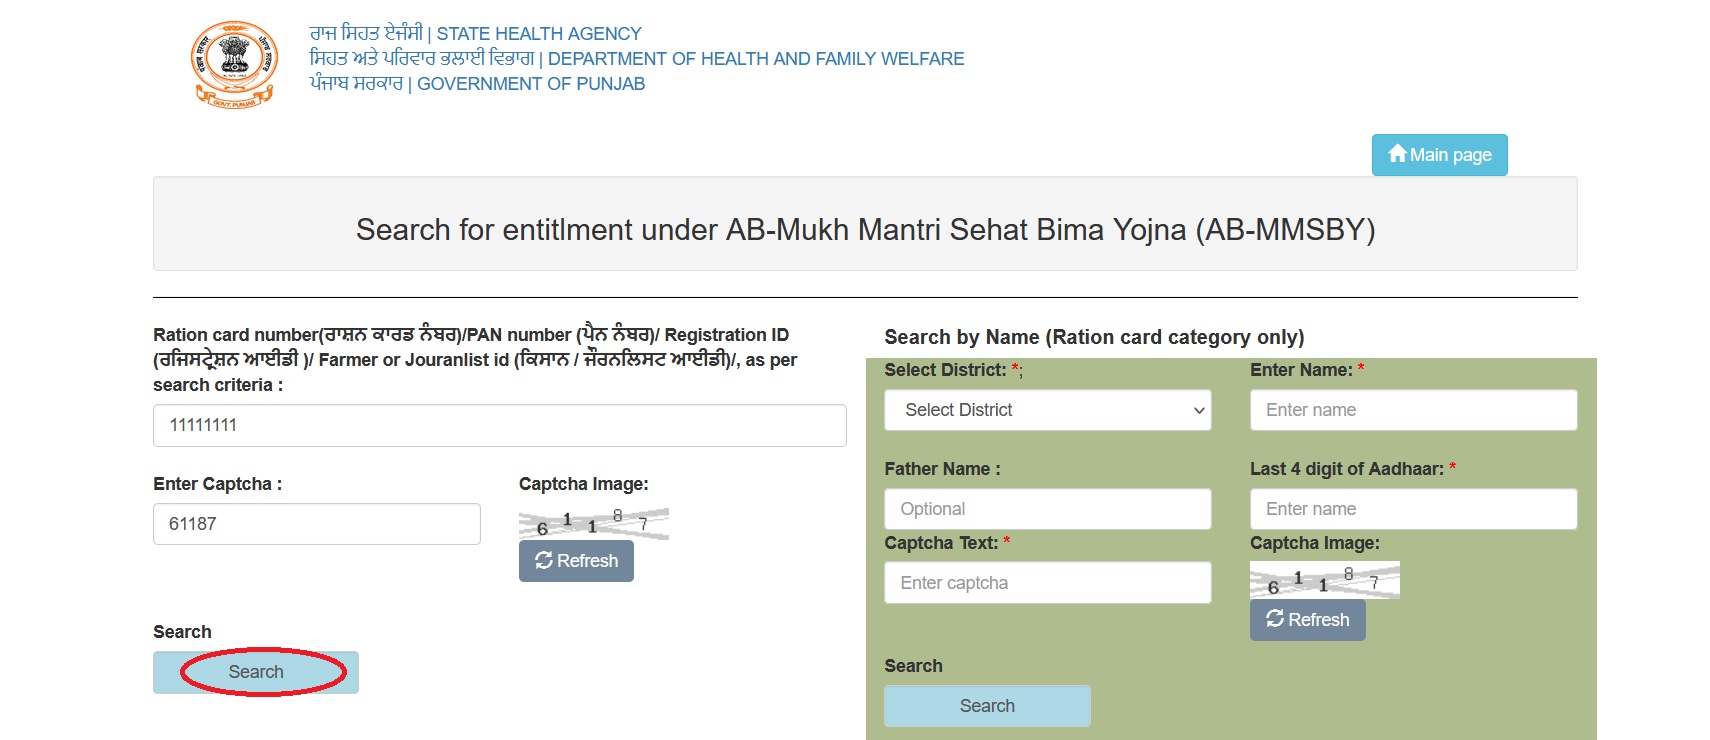Screen dimensions: 1710x740
Task: Go to Main page via home button
Action: coord(1439,155)
